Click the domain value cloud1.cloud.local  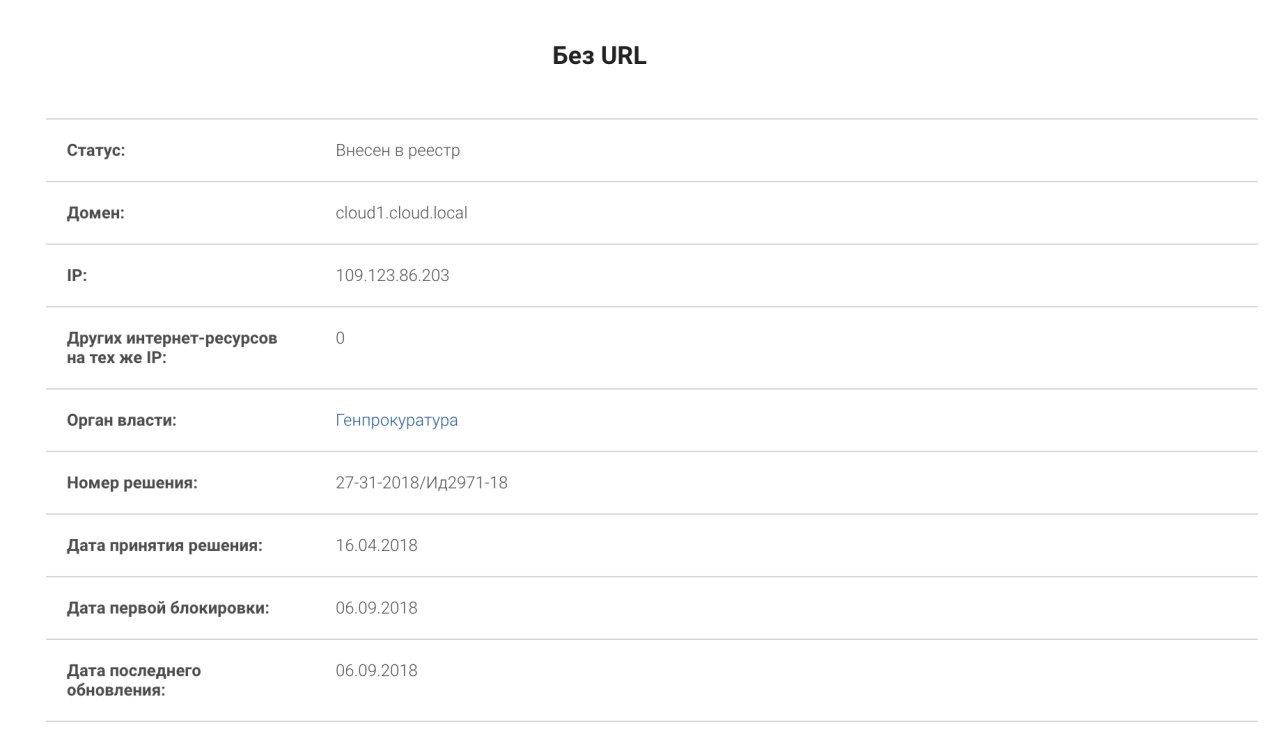[401, 213]
